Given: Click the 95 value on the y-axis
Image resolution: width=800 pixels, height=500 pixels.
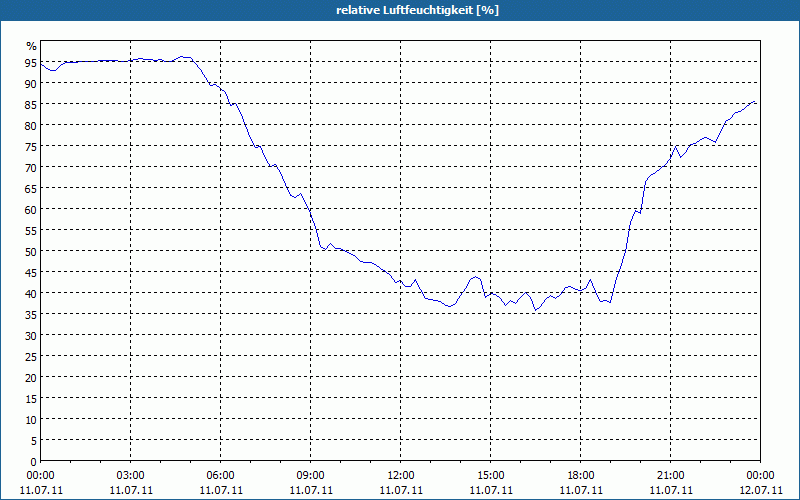Looking at the screenshot, I should [x=31, y=62].
